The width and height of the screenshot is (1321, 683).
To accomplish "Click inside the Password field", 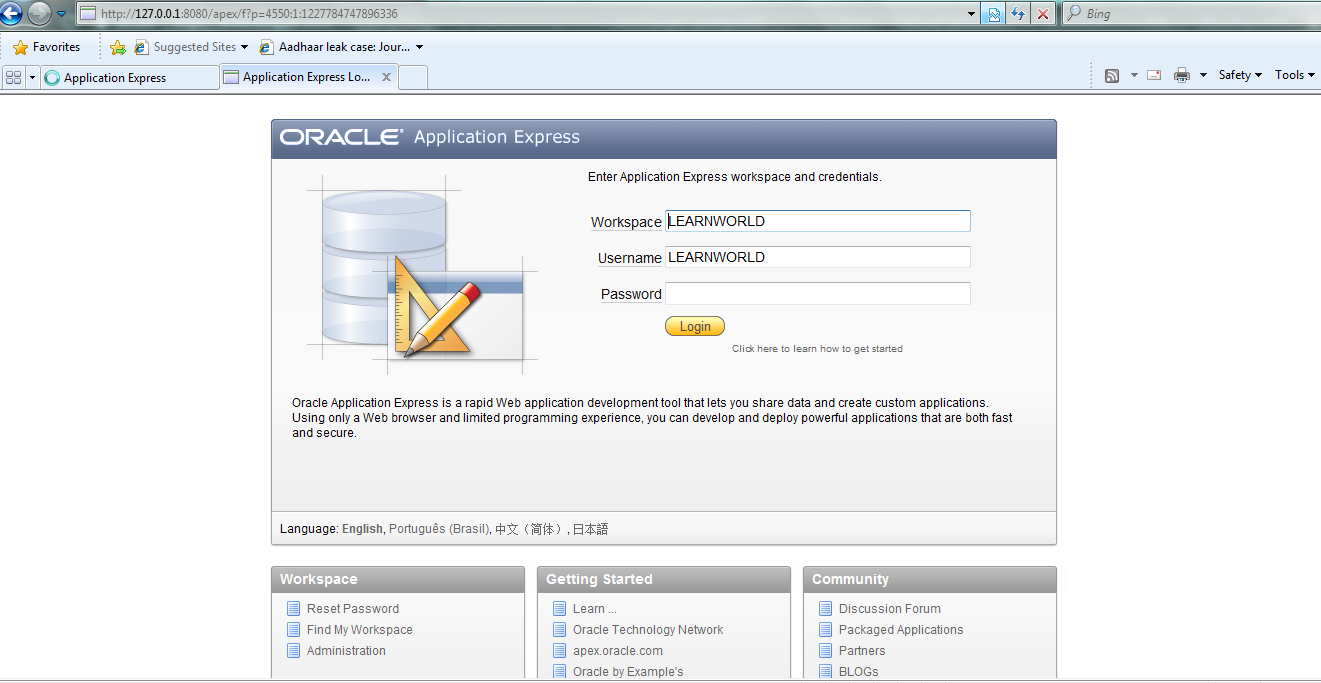I will pyautogui.click(x=817, y=293).
